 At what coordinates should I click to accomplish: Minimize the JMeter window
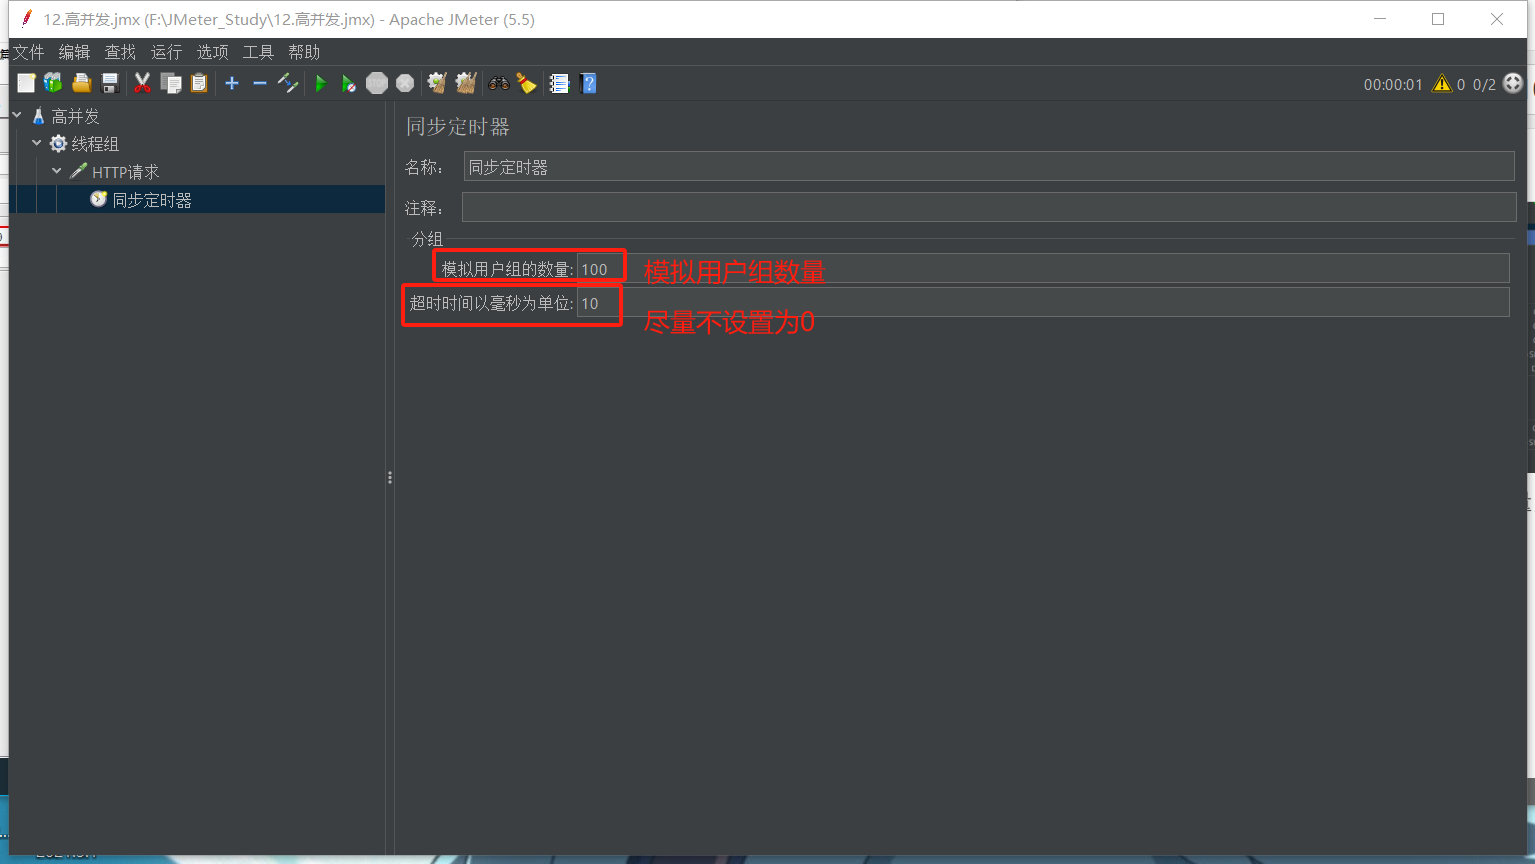point(1380,19)
